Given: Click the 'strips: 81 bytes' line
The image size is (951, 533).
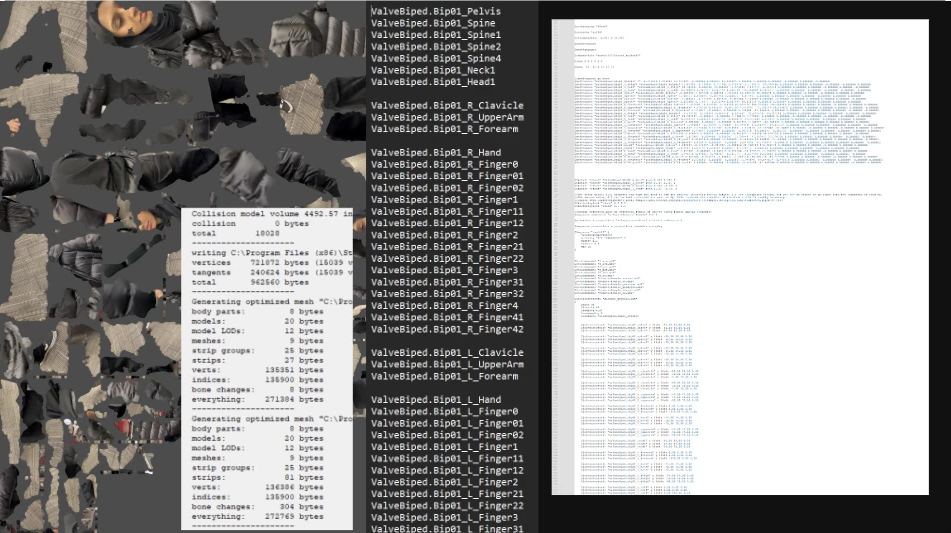Looking at the screenshot, I should click(x=257, y=477).
